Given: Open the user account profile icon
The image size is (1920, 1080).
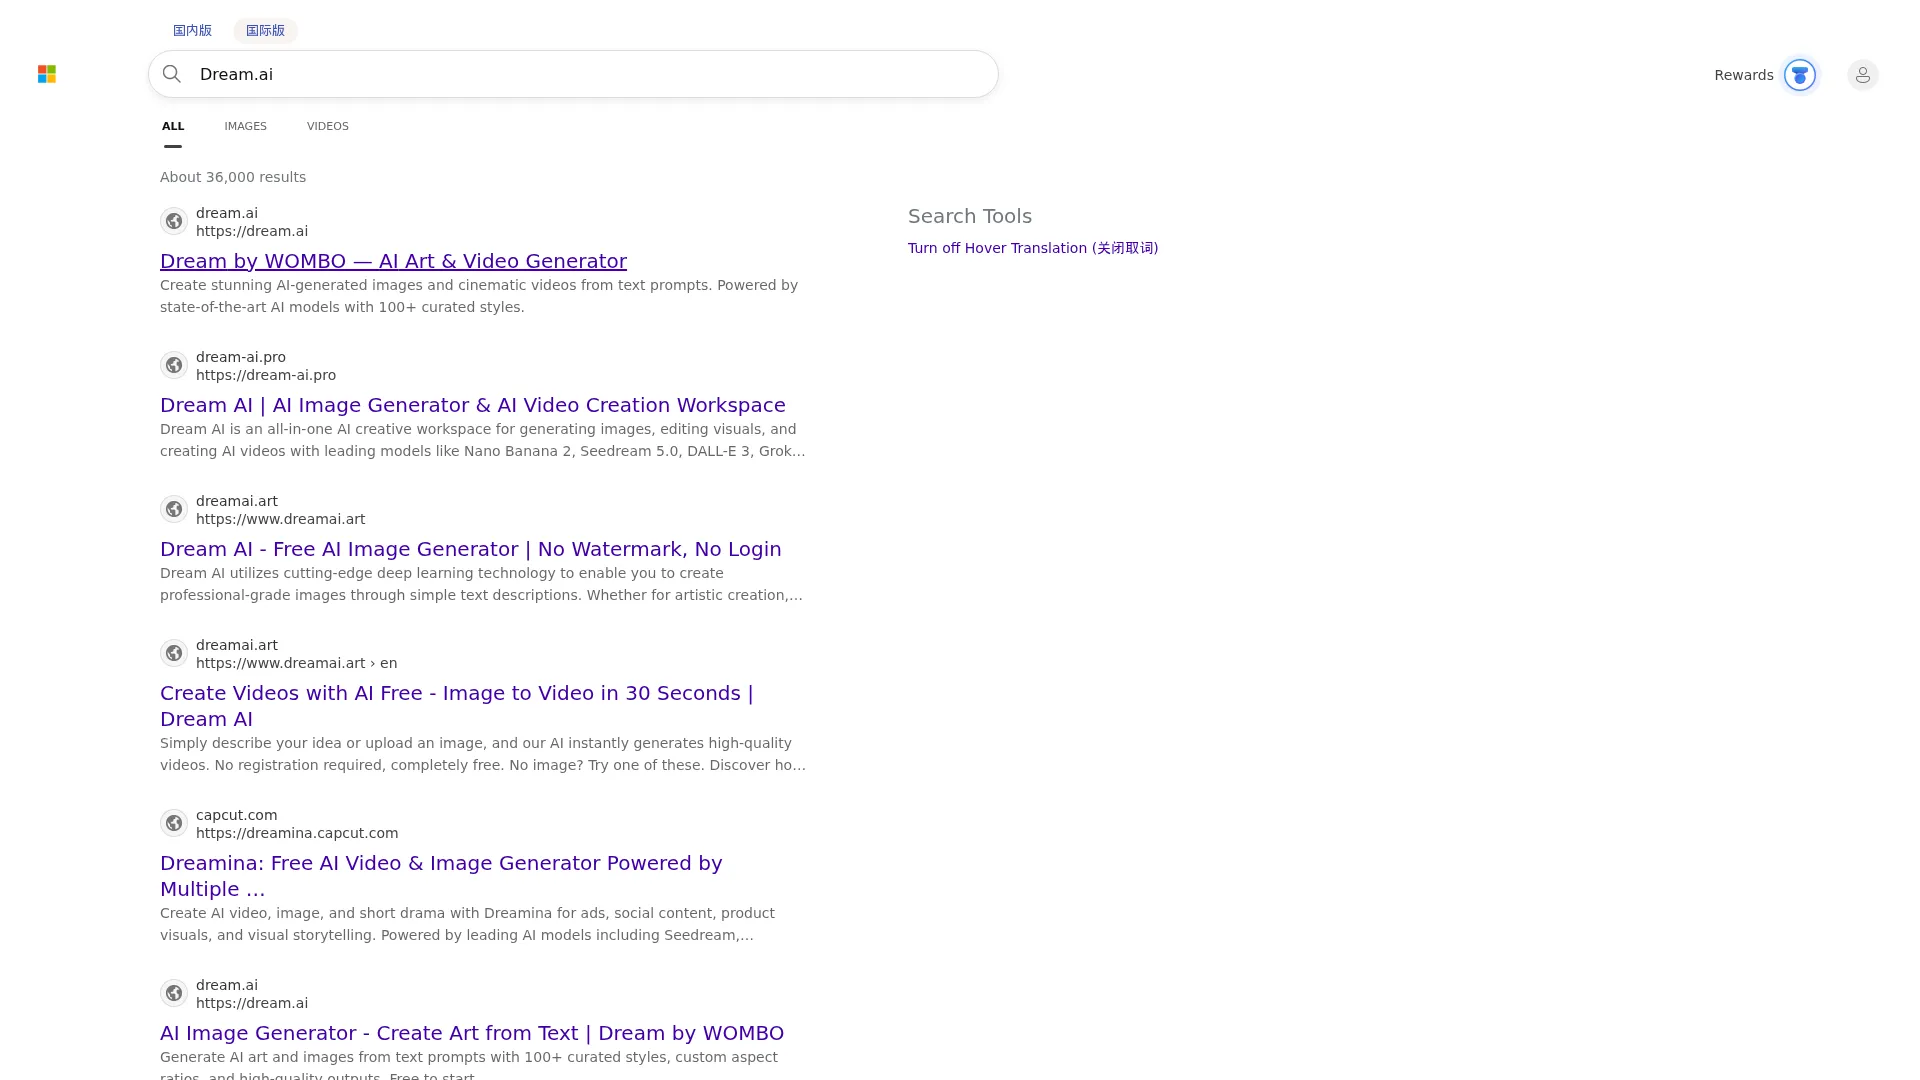Looking at the screenshot, I should coord(1863,75).
